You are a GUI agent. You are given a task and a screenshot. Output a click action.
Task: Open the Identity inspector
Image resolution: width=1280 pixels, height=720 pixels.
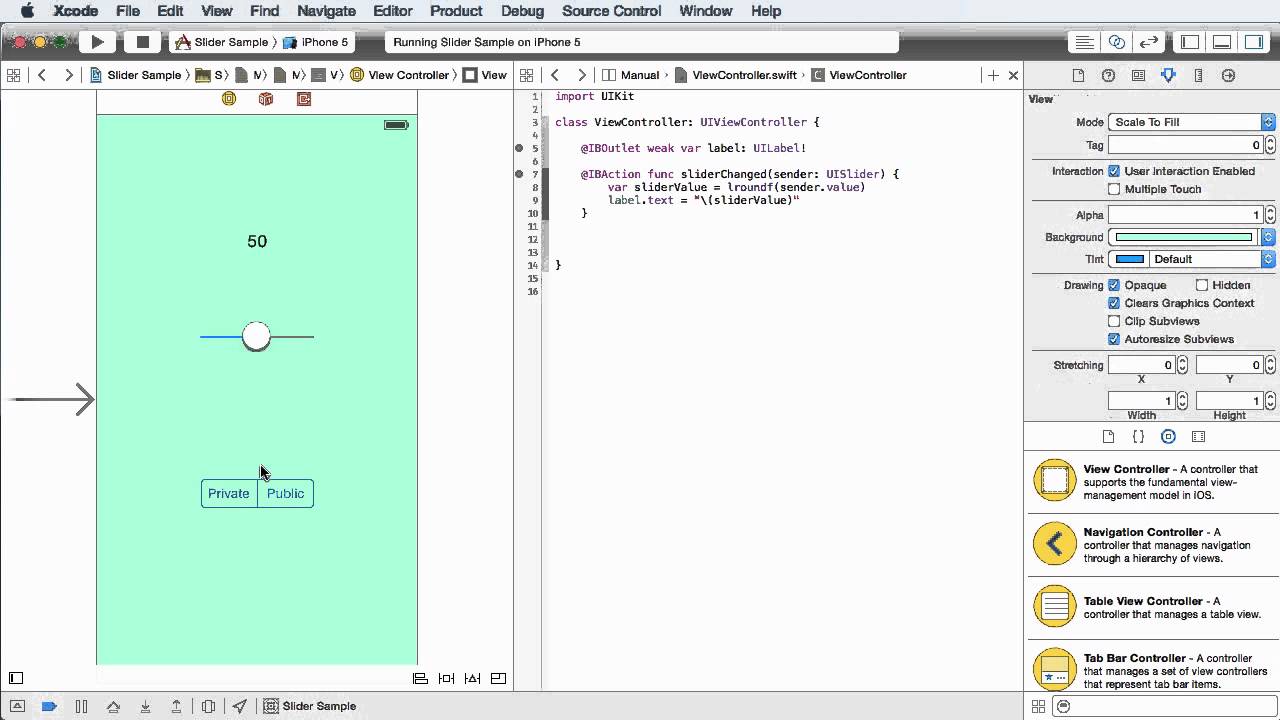[1138, 75]
